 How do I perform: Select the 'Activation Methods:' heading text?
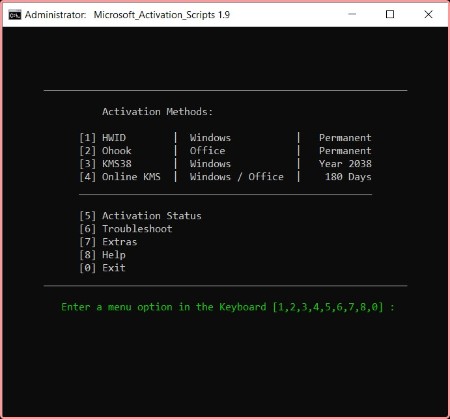click(157, 112)
